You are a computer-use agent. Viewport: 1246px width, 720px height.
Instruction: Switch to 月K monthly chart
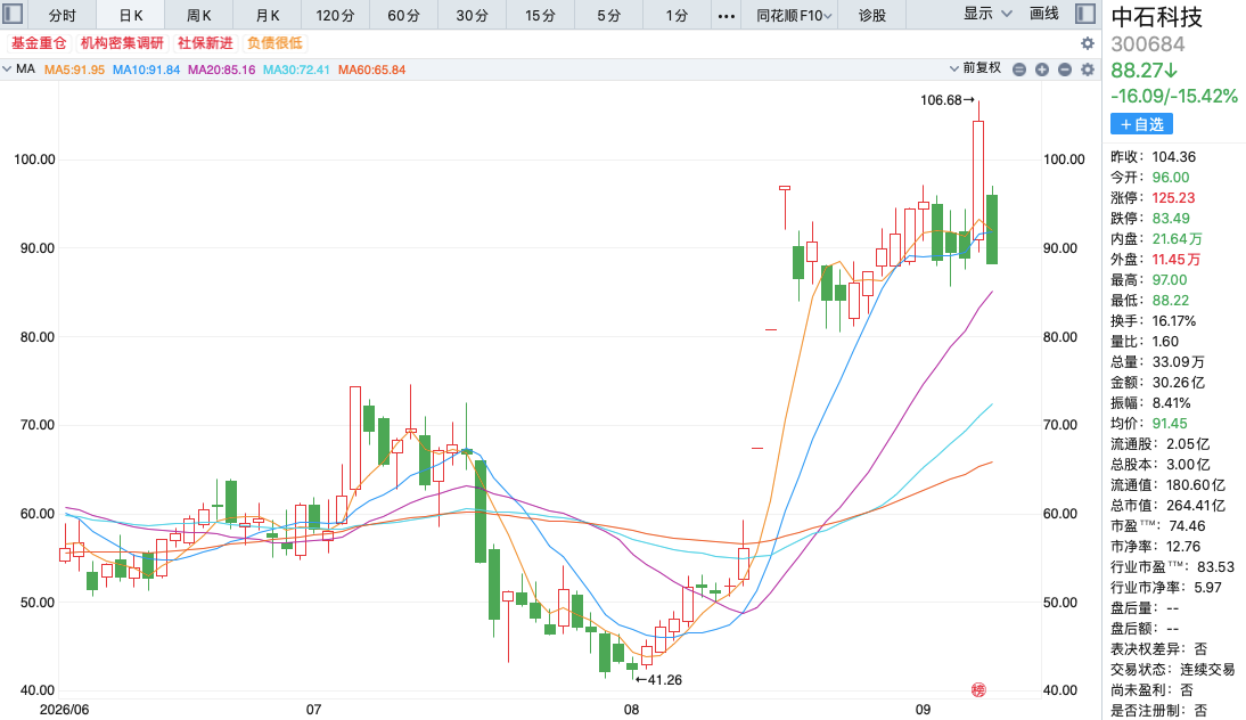tap(267, 15)
